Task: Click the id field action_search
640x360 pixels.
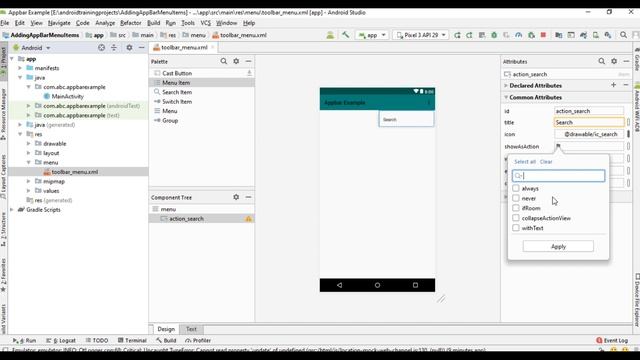Action: [x=589, y=111]
